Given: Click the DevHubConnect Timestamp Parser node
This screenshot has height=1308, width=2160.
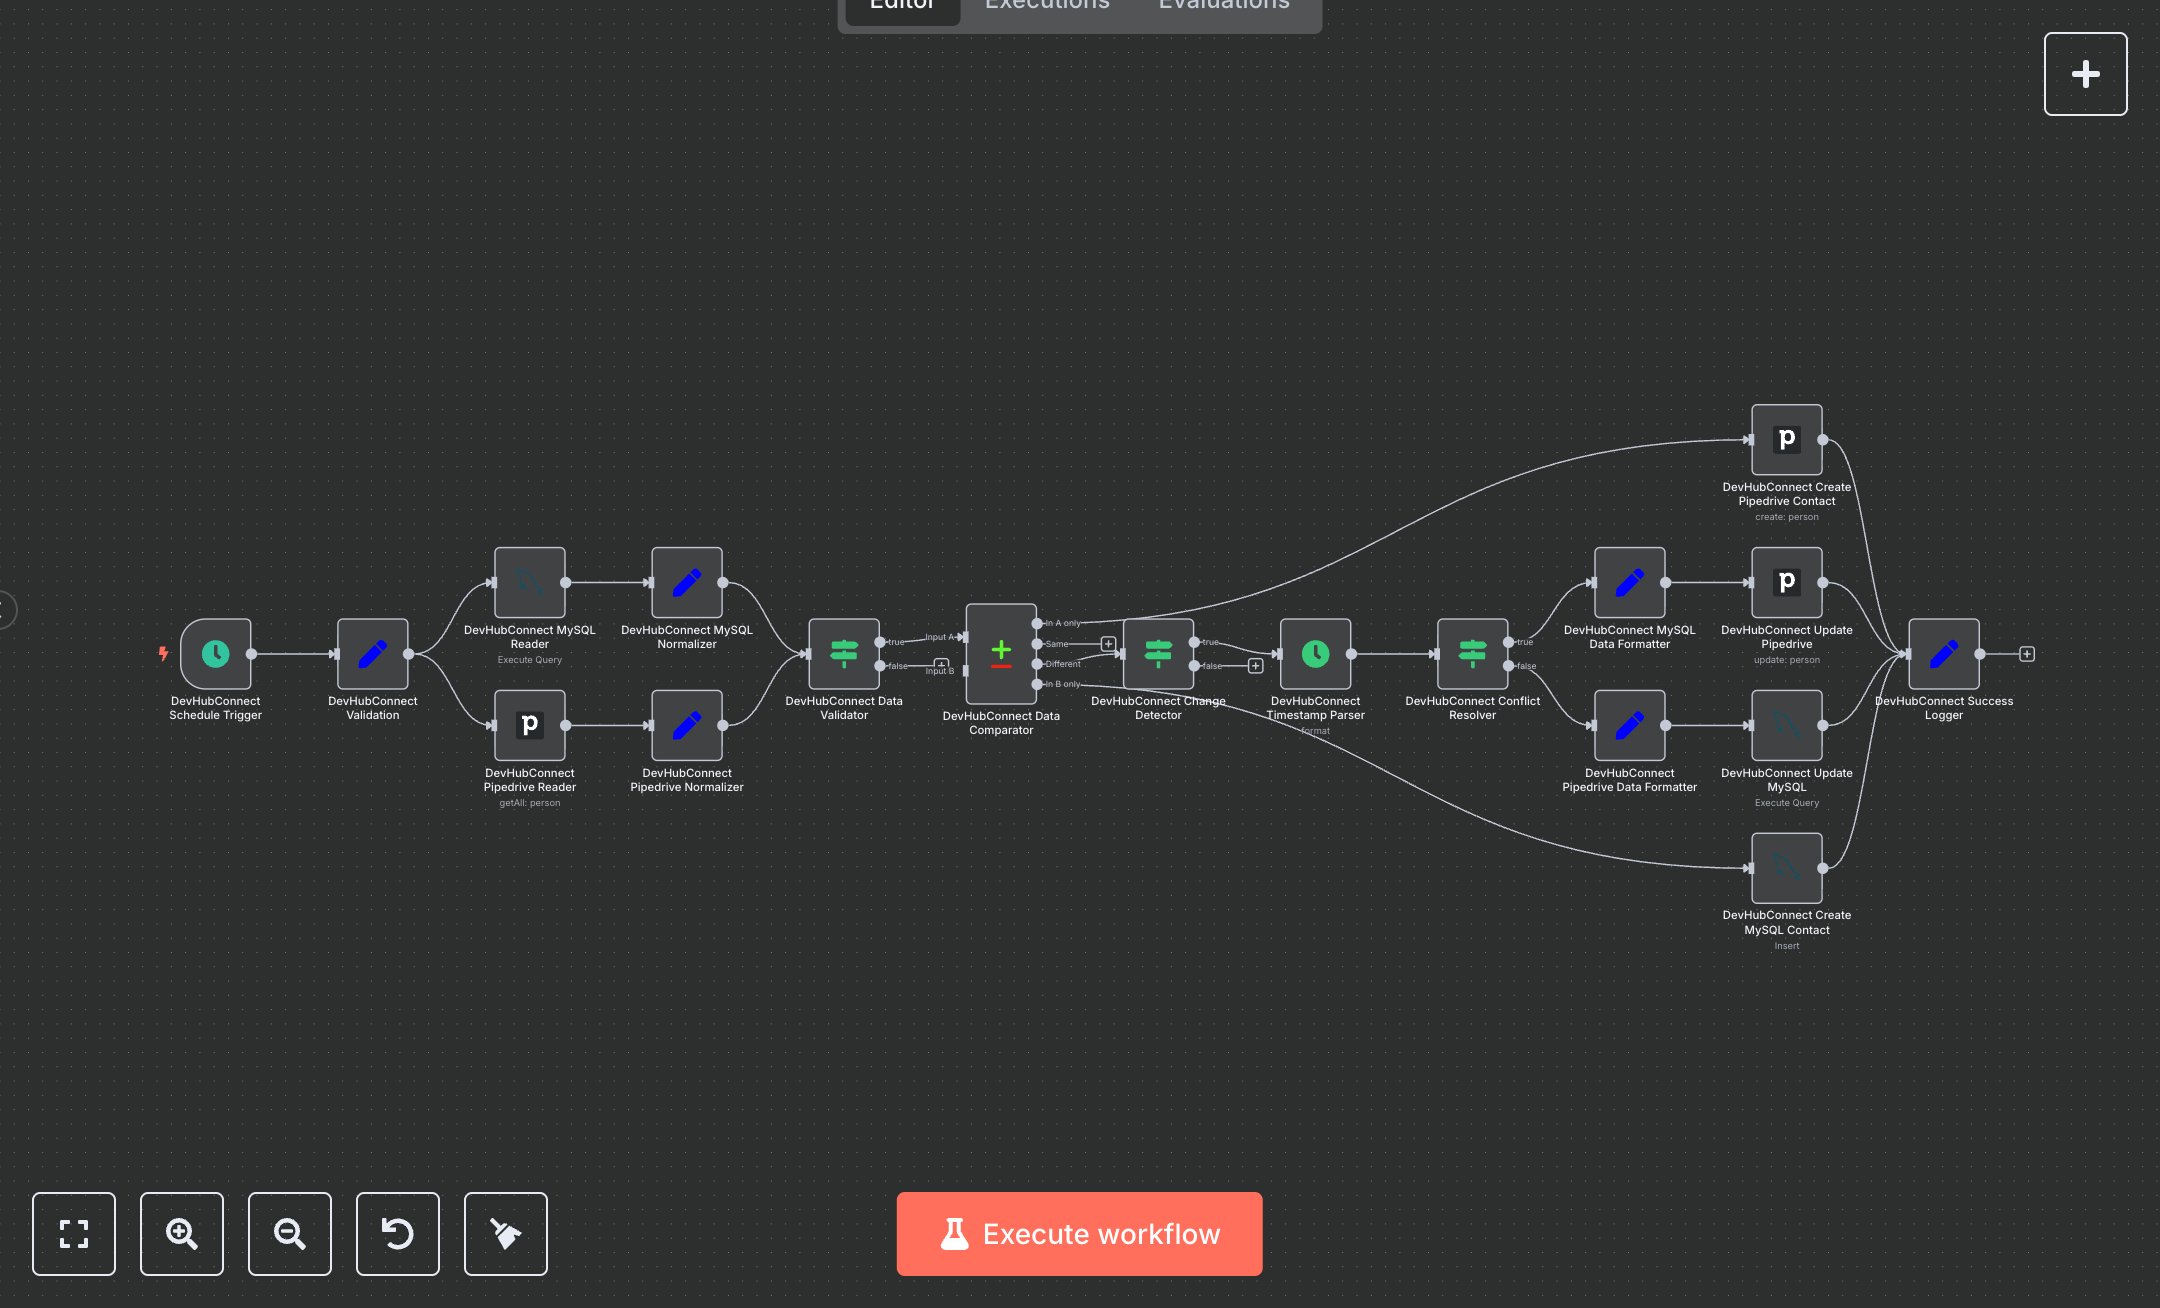Looking at the screenshot, I should pos(1315,655).
